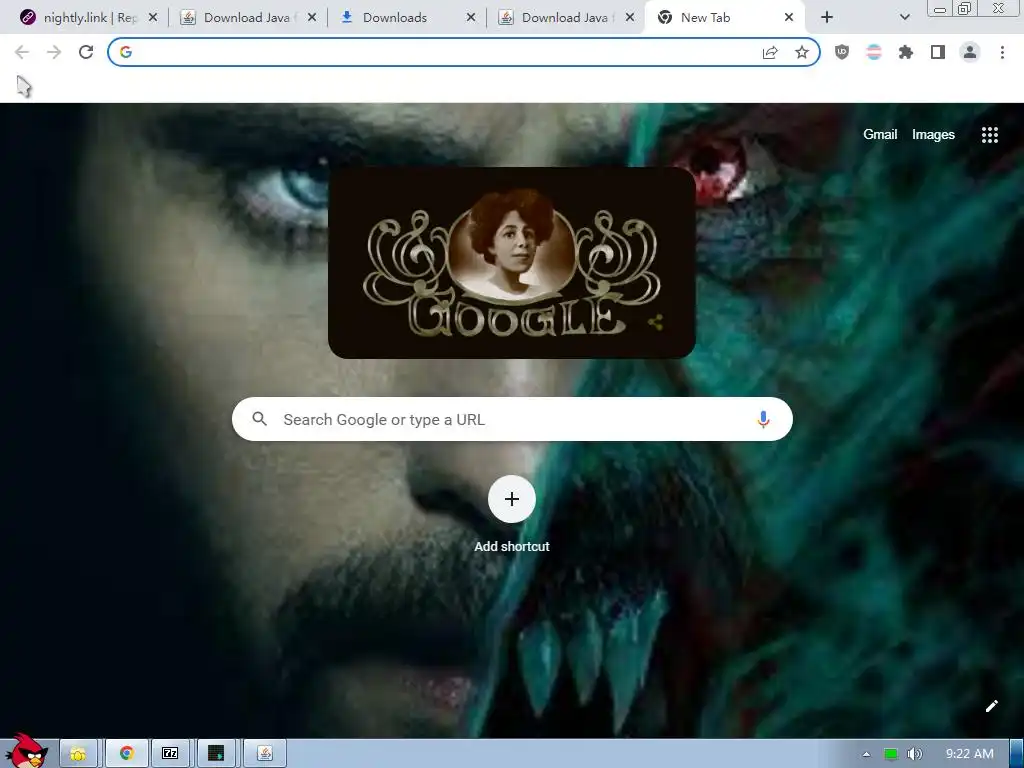Open the Angry Birds start button
Image resolution: width=1024 pixels, height=768 pixels.
pyautogui.click(x=26, y=752)
